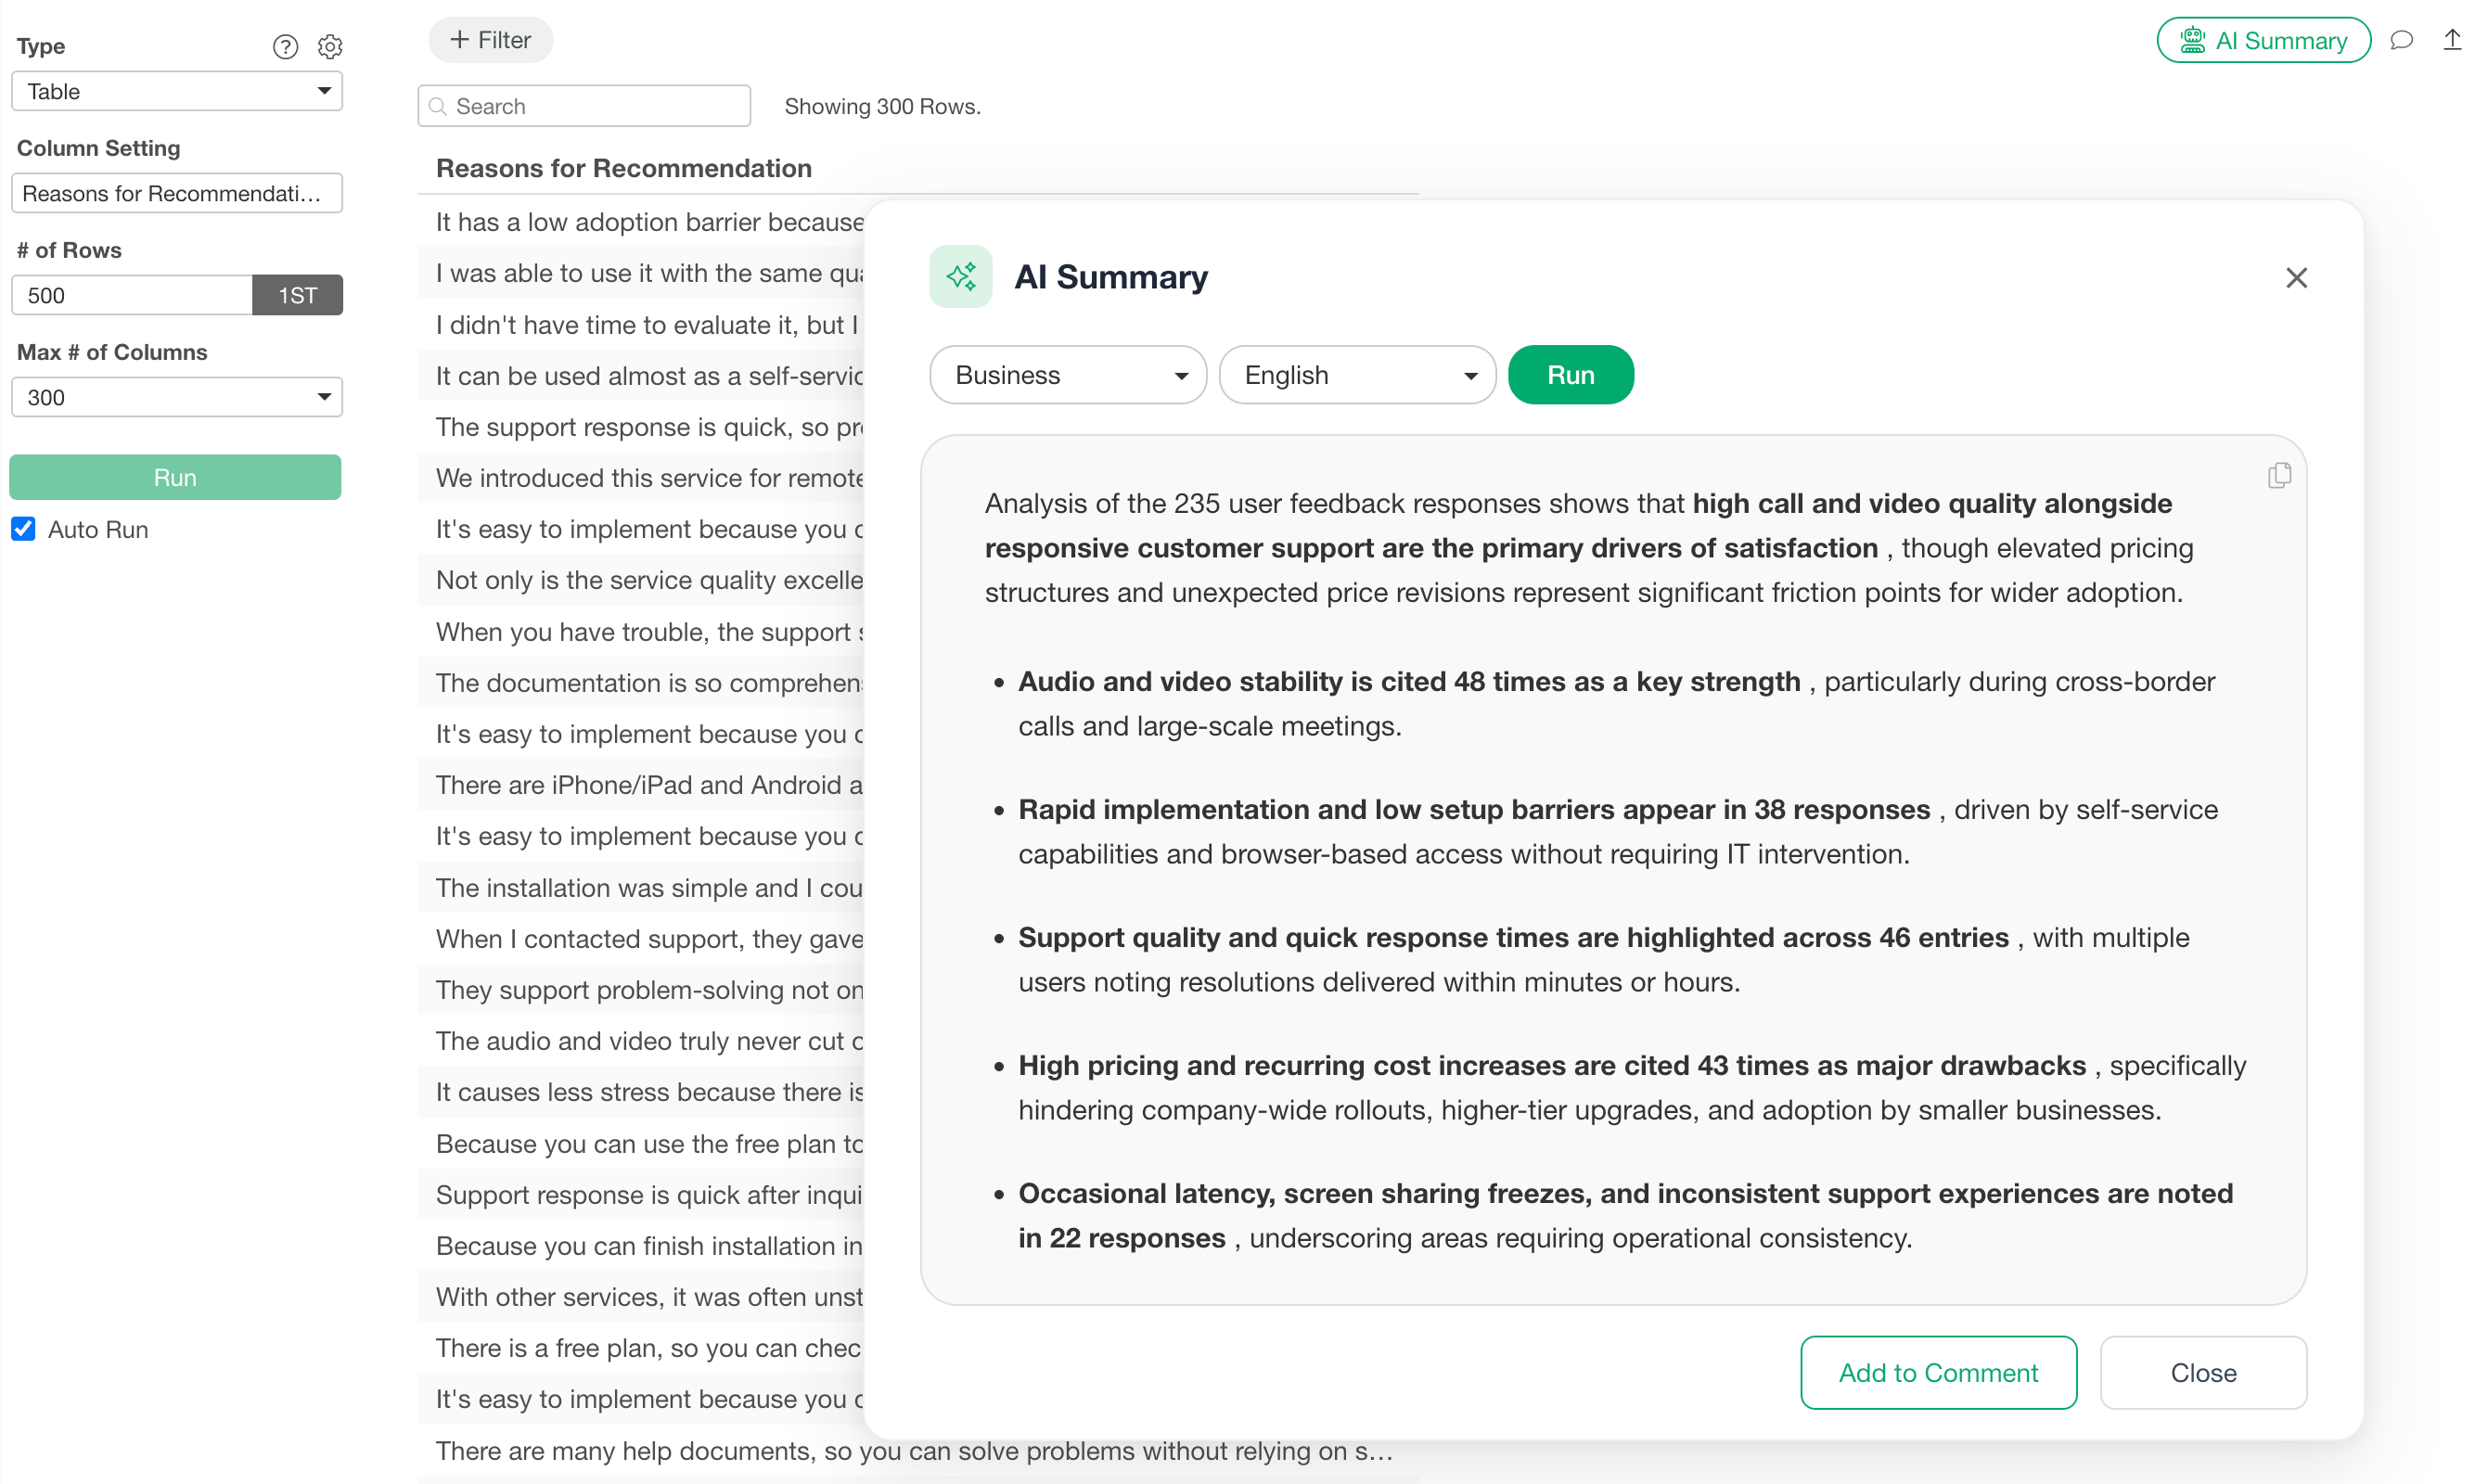
Task: Select row 'Support response is quick after inqui'
Action: point(641,1195)
